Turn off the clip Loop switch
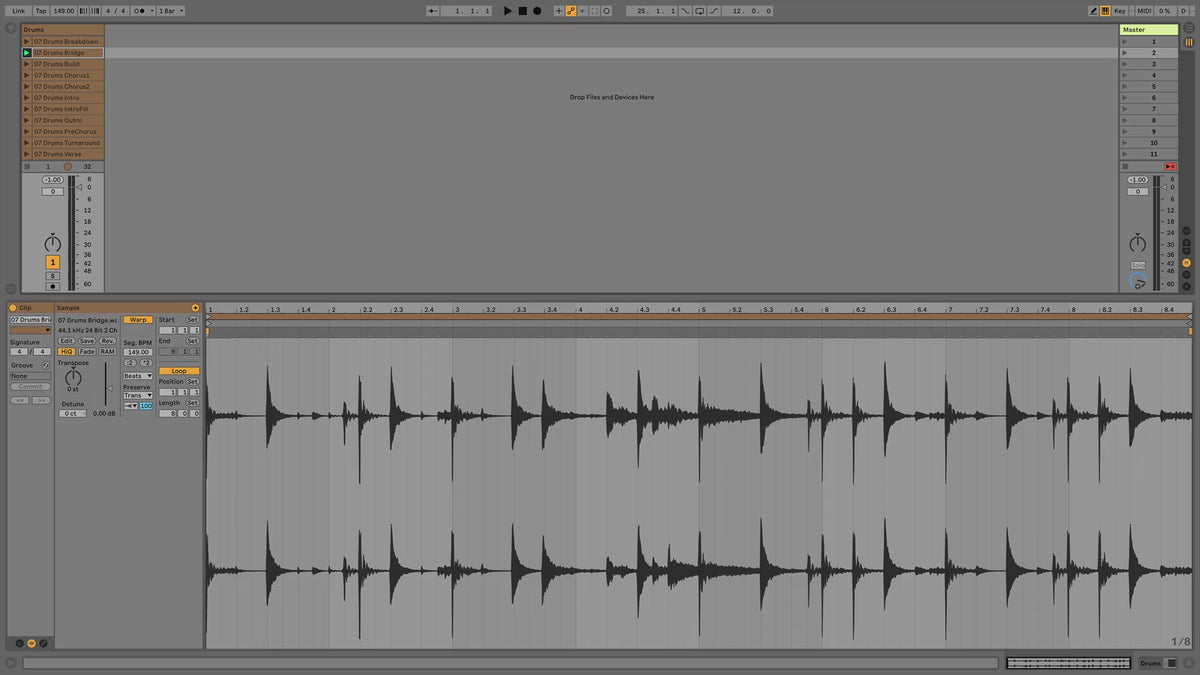 click(179, 371)
